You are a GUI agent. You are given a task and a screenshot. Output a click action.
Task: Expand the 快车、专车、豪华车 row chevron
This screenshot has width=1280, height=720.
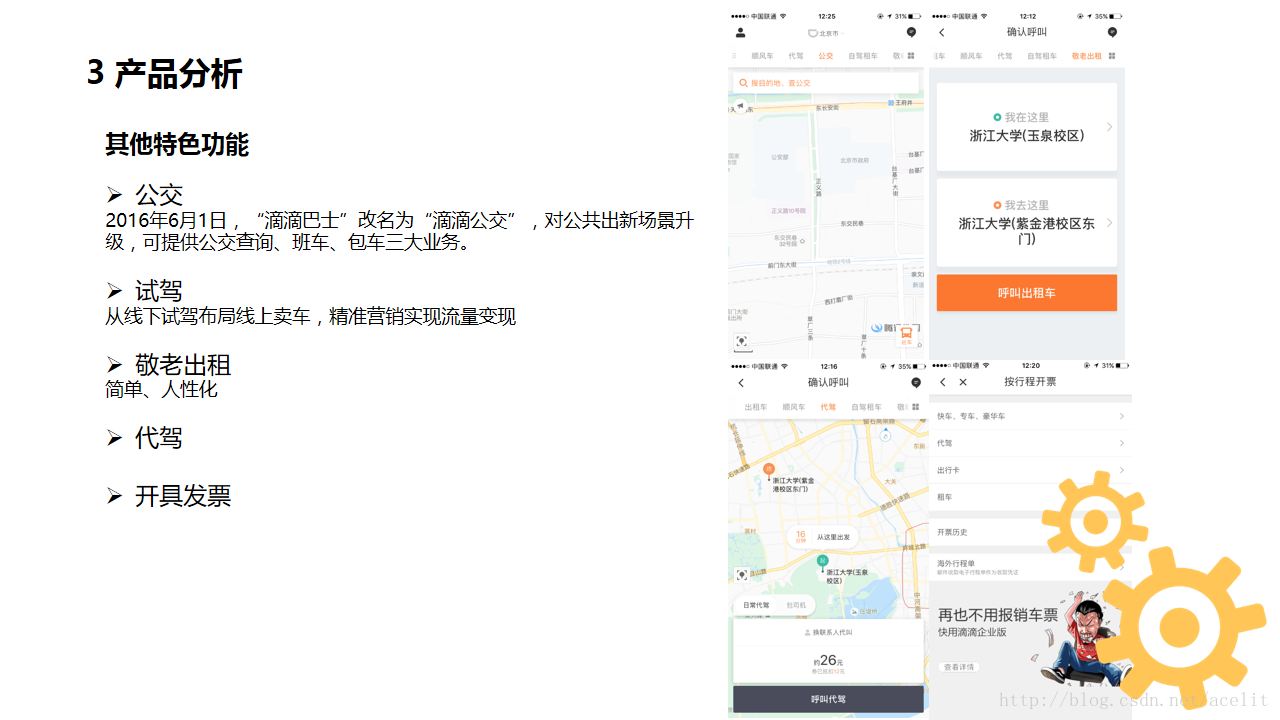[1122, 416]
